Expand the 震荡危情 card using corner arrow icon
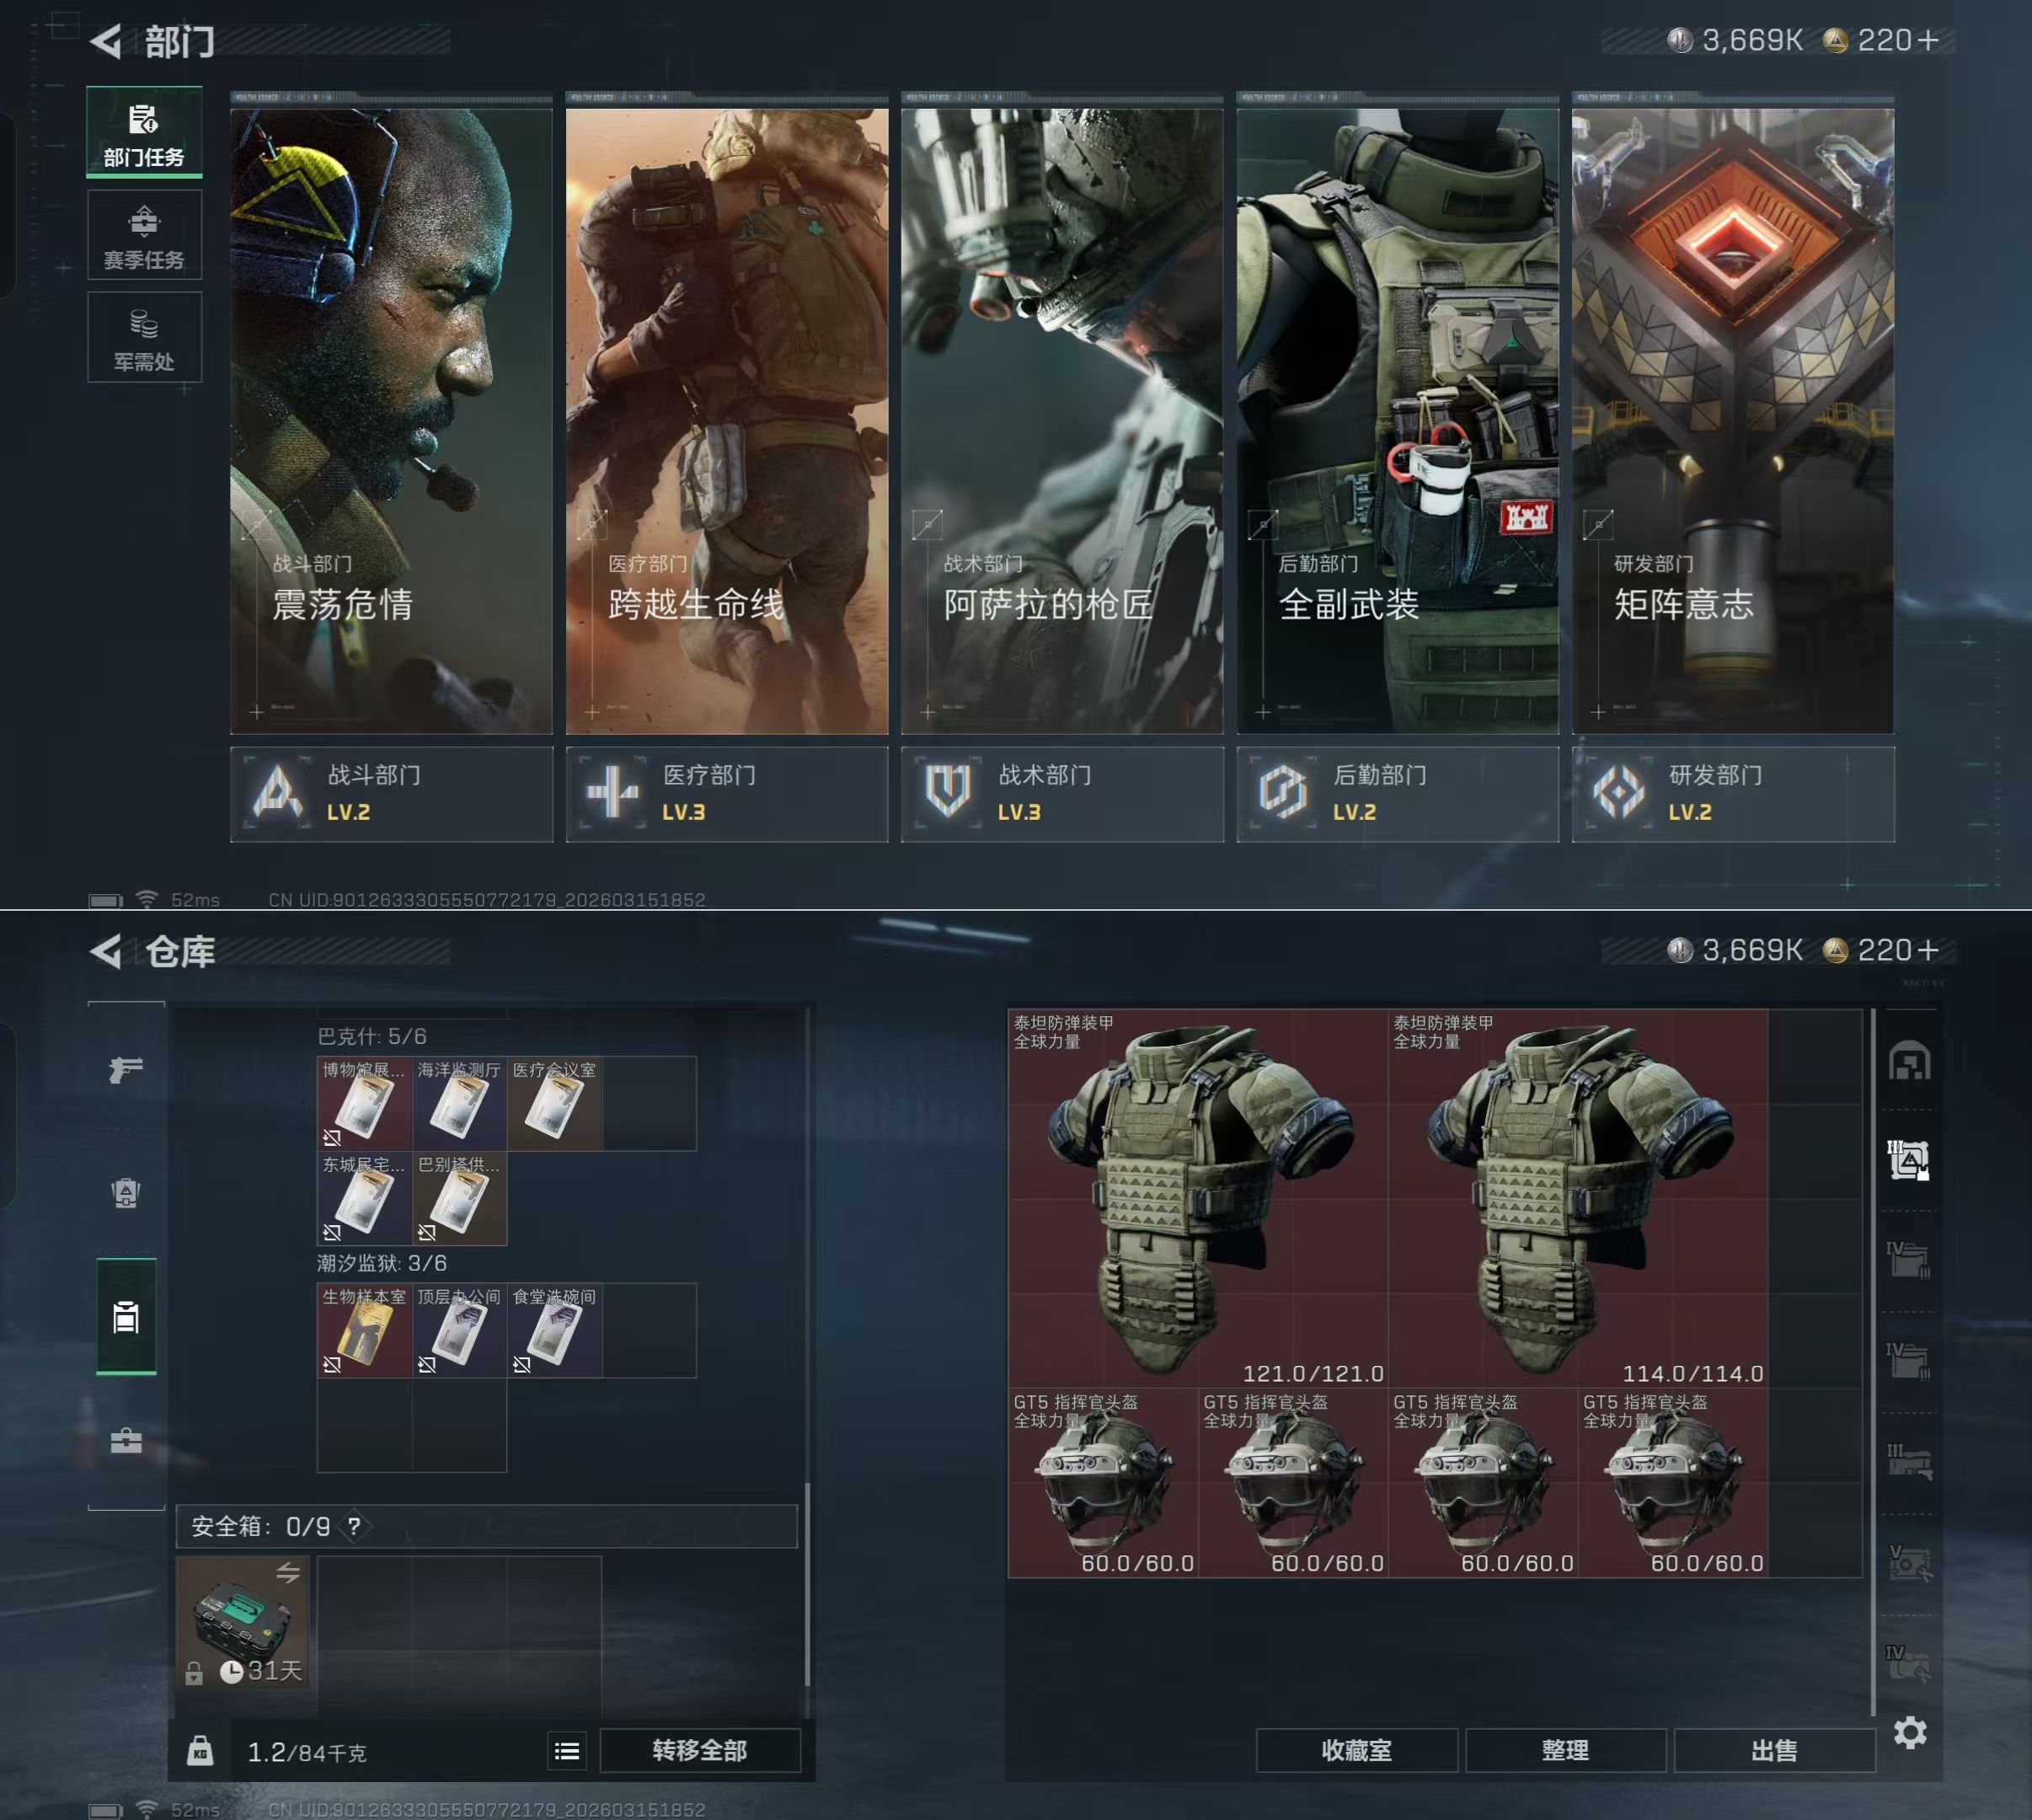 (x=258, y=523)
